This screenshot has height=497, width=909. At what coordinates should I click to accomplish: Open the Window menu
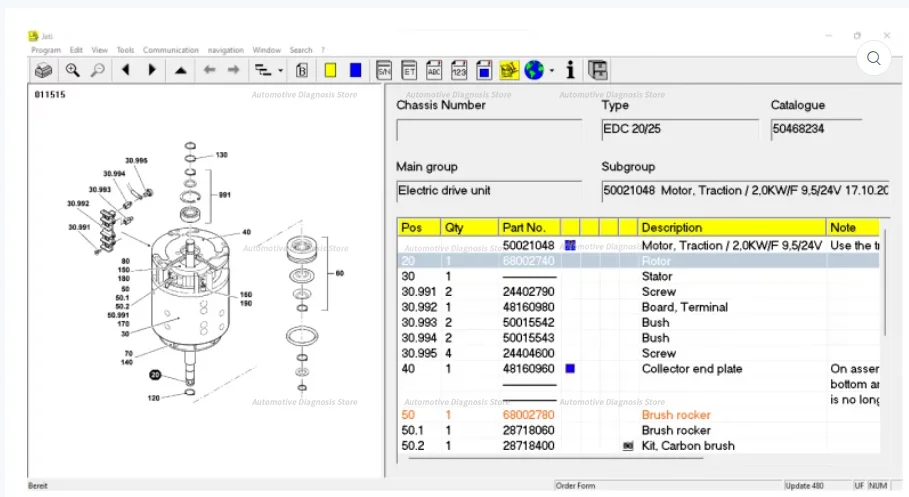pos(267,50)
